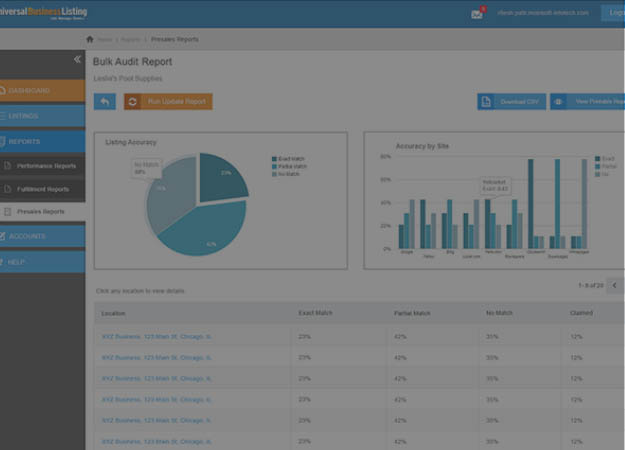
Task: Open Accounts in the sidebar
Action: click(x=43, y=236)
